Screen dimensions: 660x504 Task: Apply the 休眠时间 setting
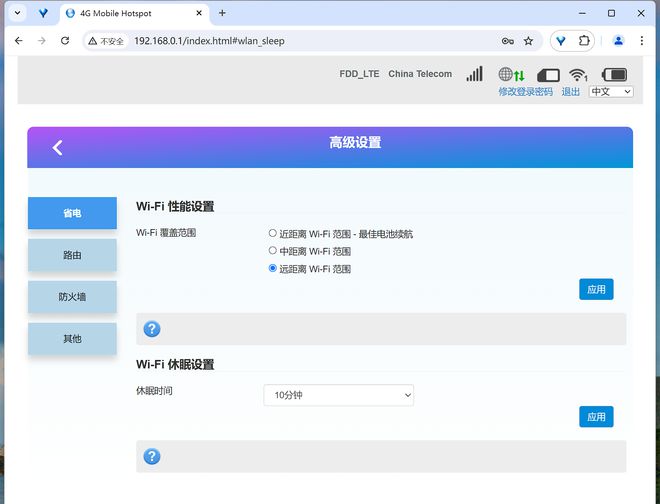pyautogui.click(x=596, y=417)
